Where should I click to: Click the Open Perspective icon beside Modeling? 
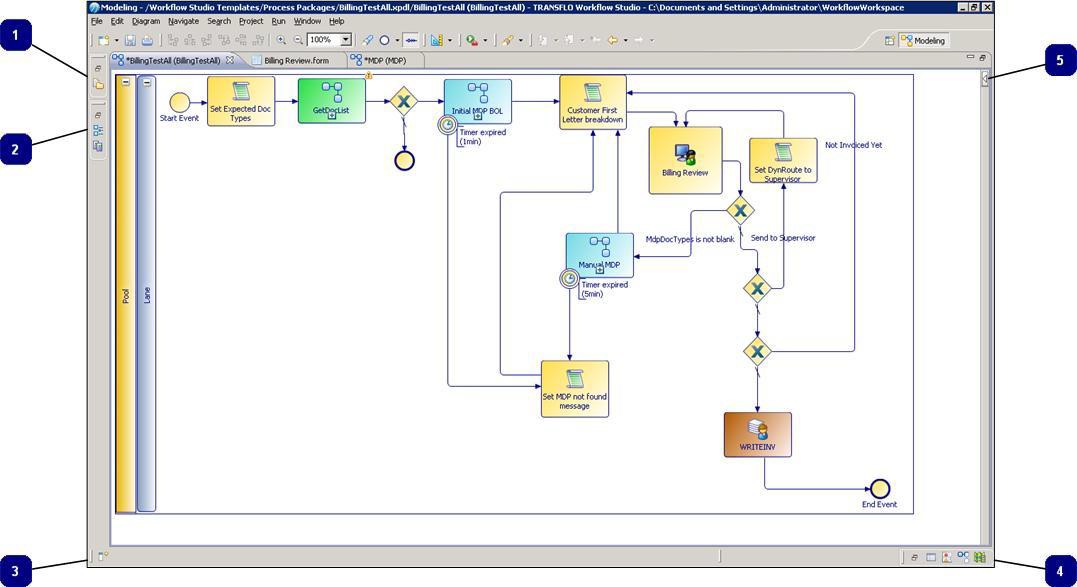tap(889, 41)
